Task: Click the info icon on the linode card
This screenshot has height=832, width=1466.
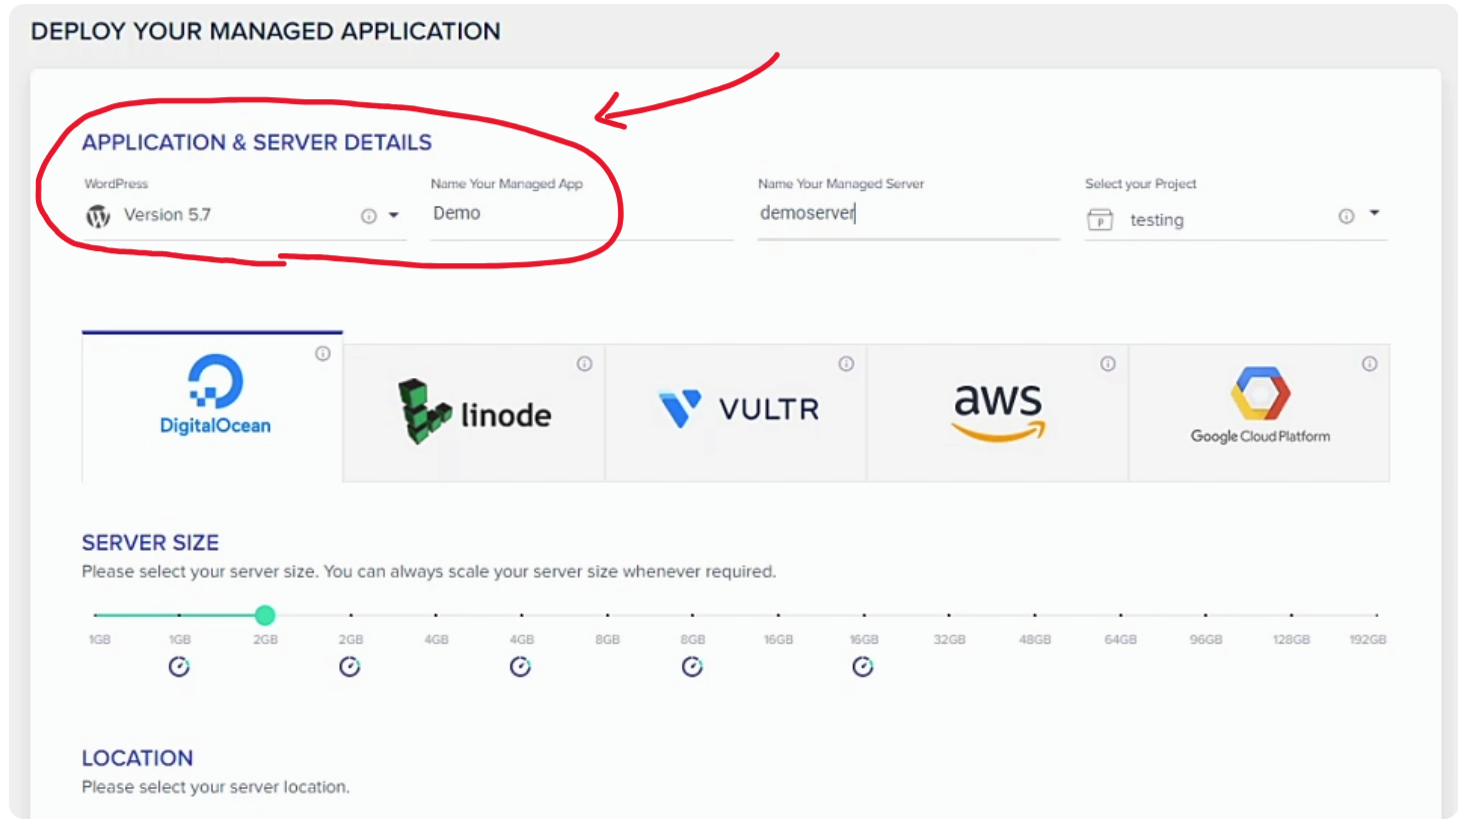Action: 584,364
